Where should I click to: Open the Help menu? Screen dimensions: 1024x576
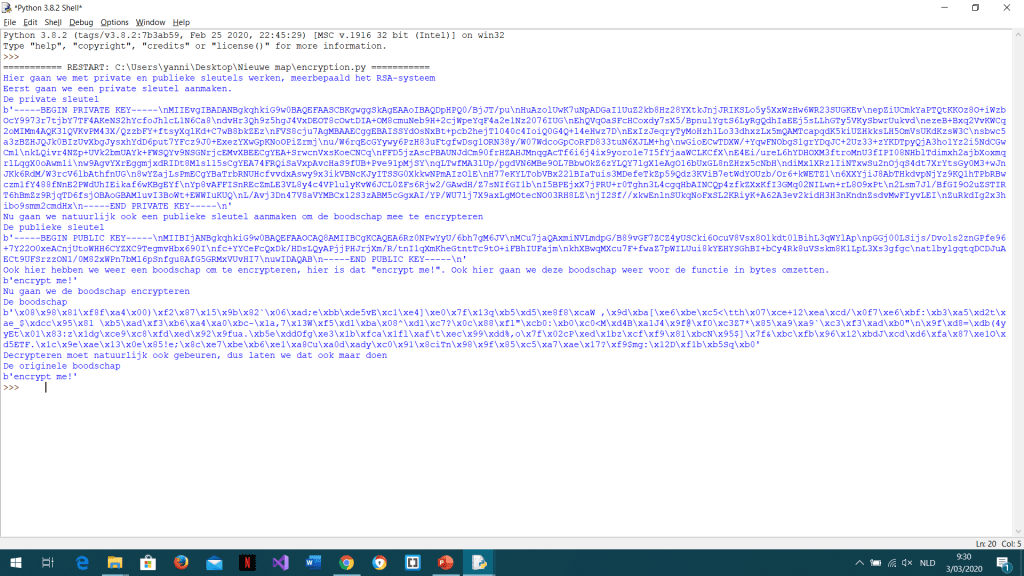click(x=181, y=22)
